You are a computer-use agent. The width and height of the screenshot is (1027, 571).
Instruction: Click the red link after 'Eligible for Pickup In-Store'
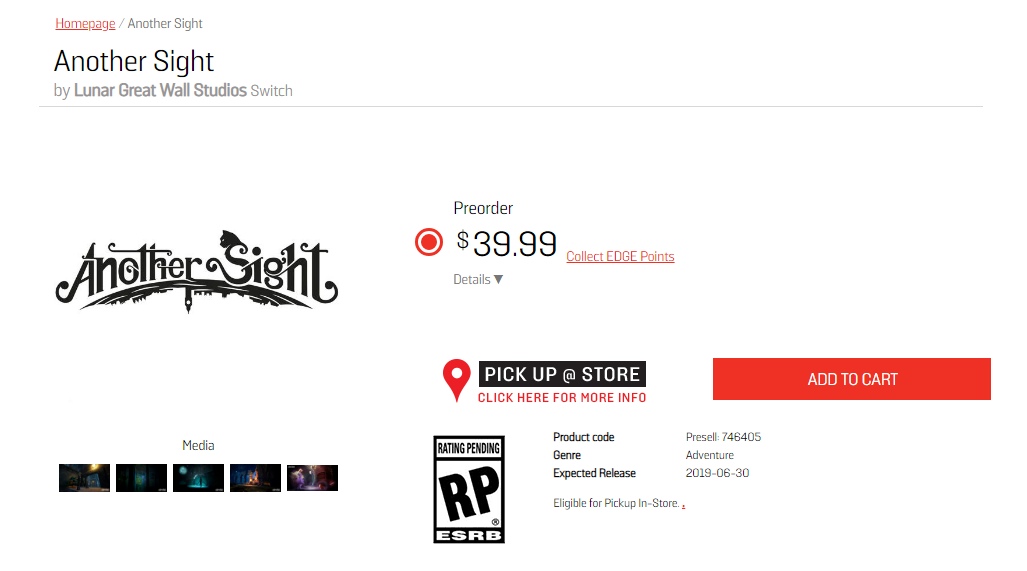point(683,505)
